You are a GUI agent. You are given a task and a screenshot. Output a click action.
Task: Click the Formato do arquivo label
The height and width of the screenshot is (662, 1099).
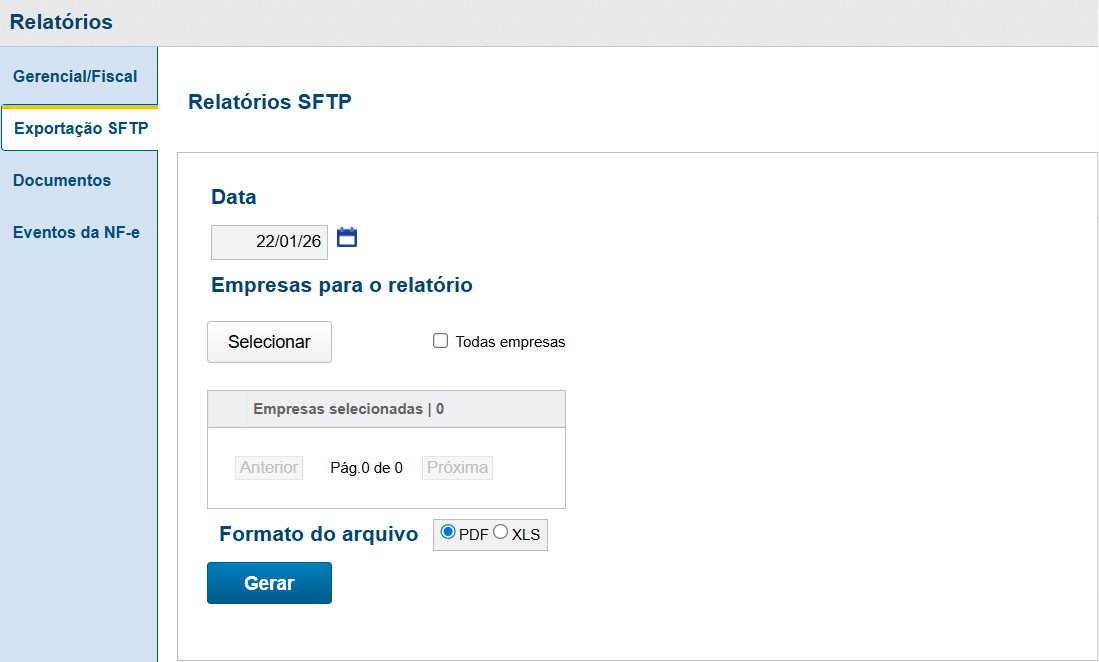(x=318, y=534)
